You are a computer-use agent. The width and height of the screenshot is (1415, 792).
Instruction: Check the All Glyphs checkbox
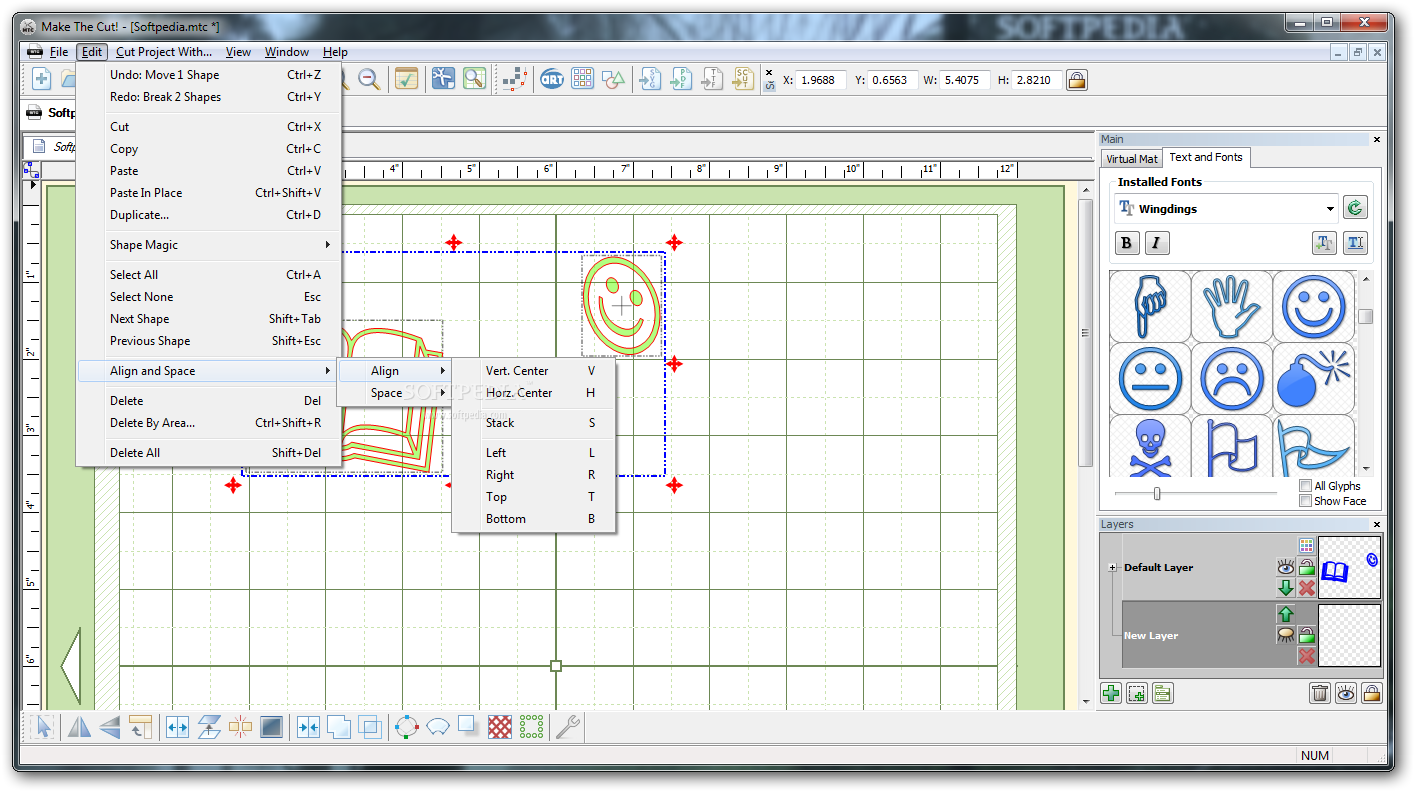tap(1305, 486)
